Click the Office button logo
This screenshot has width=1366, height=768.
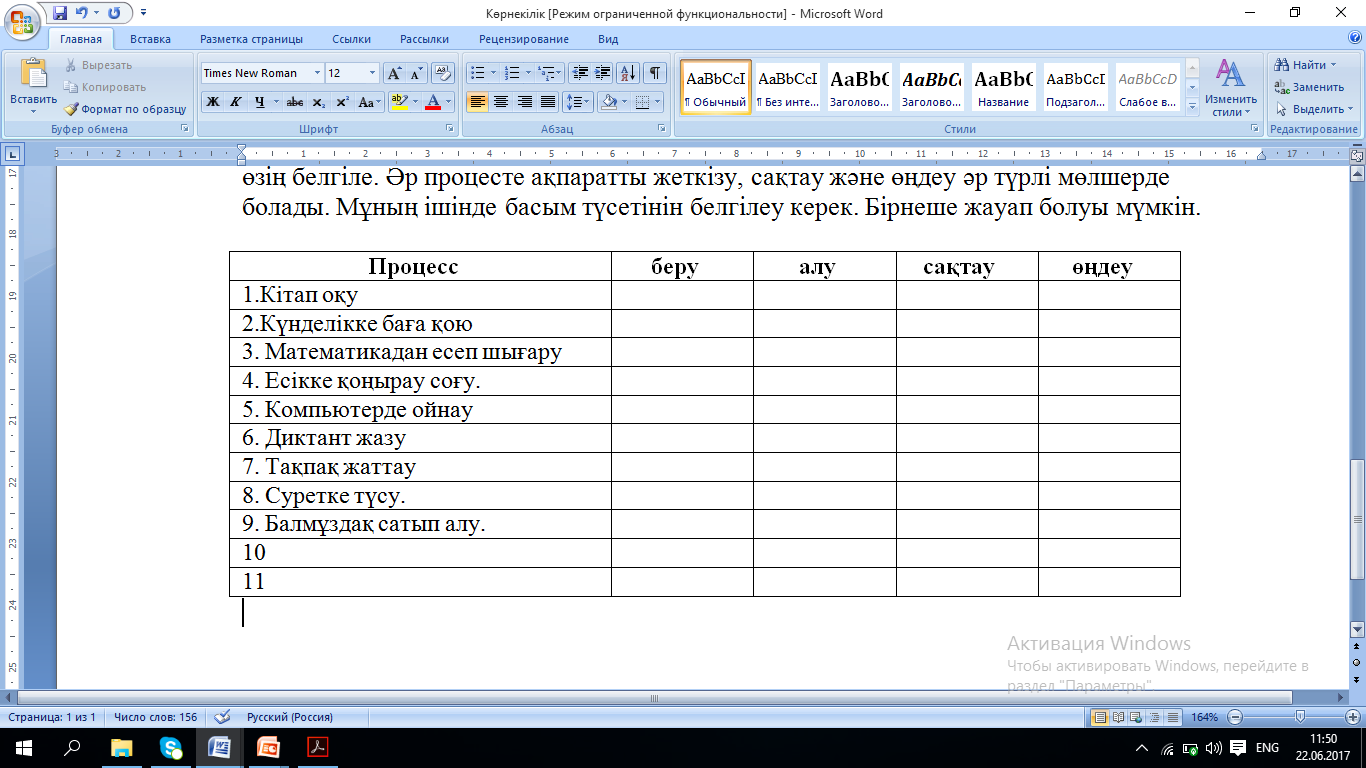click(x=22, y=20)
